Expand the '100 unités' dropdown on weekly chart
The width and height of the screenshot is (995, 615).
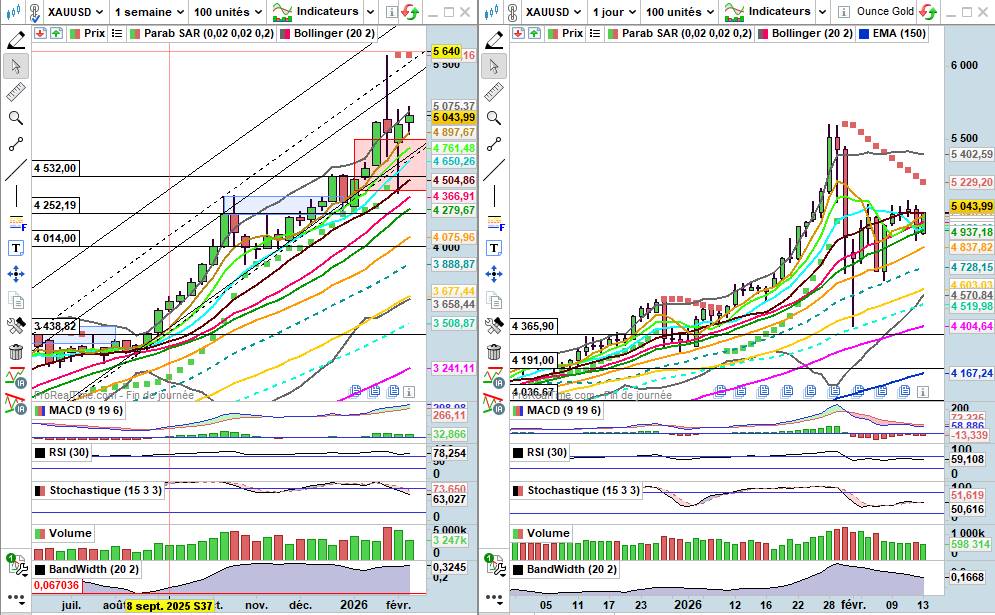[x=229, y=12]
